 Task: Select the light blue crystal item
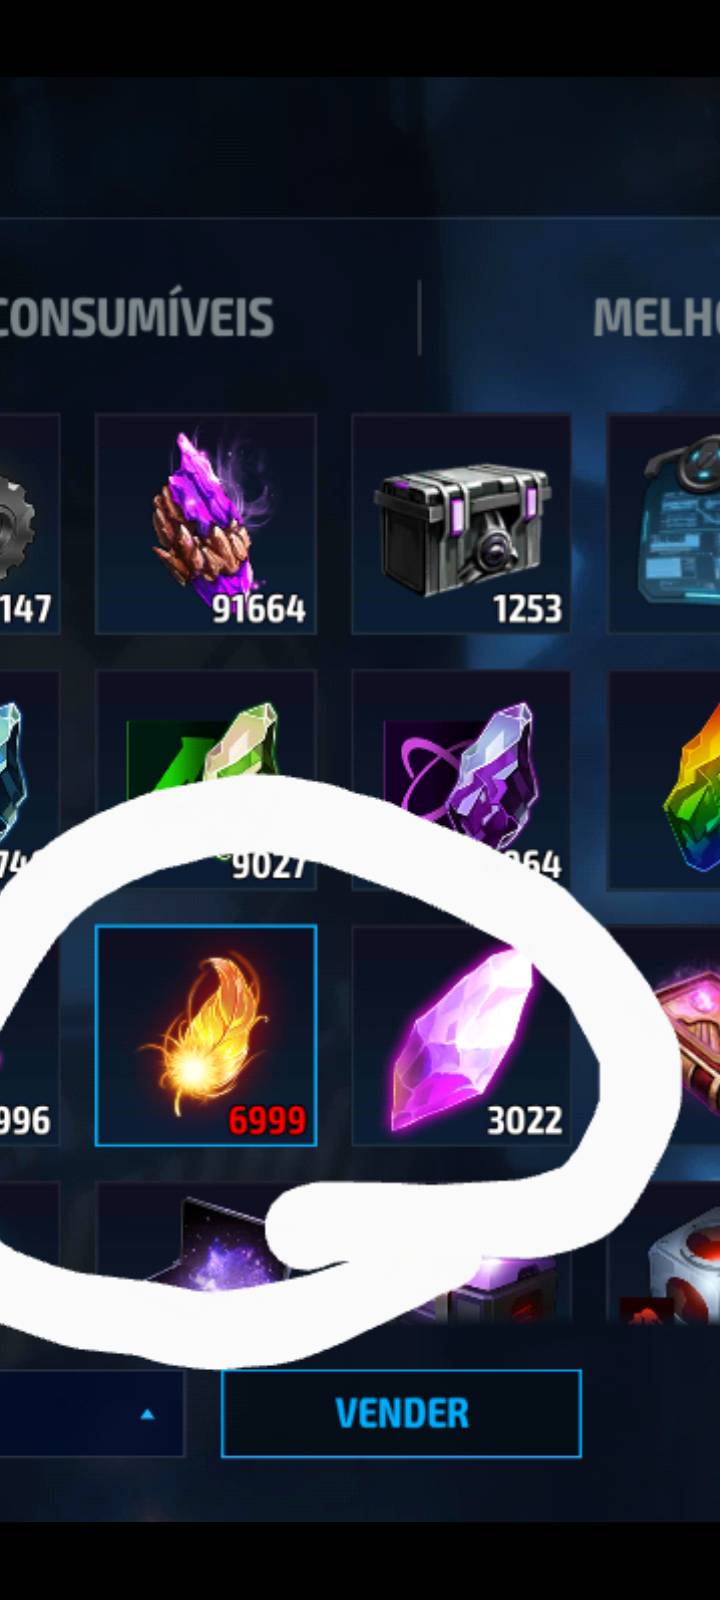(x=28, y=780)
